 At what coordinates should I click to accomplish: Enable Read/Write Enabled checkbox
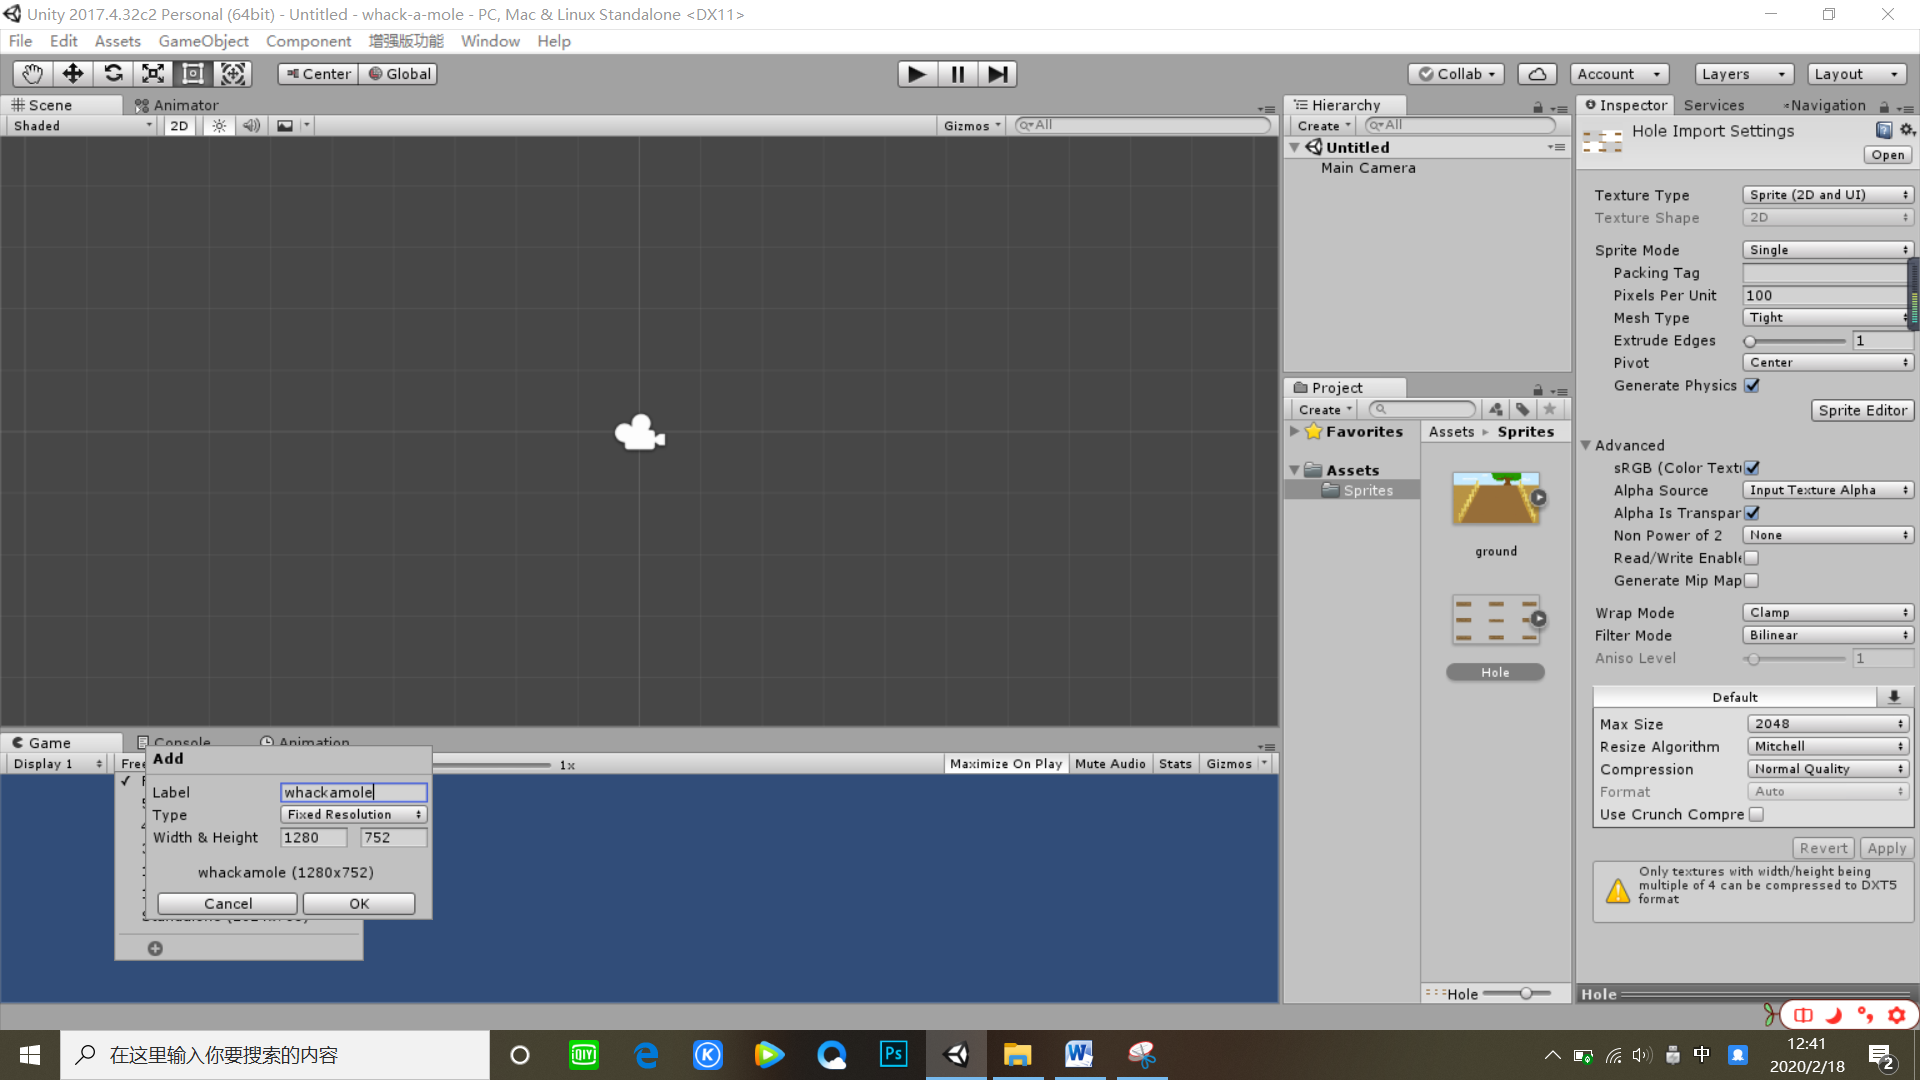1752,558
